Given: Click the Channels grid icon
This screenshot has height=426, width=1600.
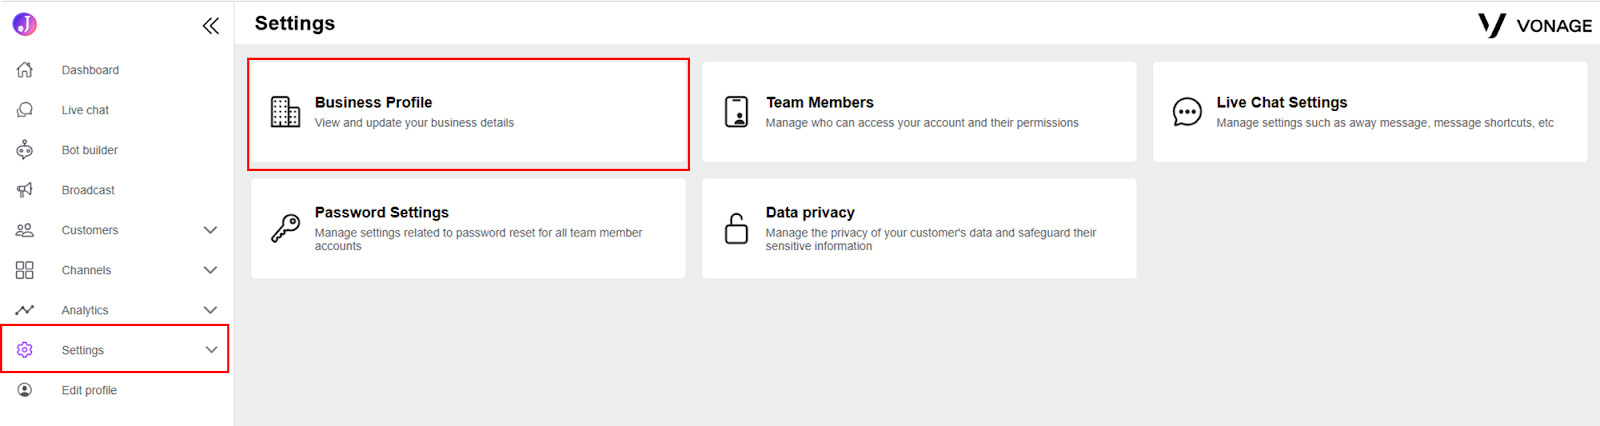Looking at the screenshot, I should (25, 270).
